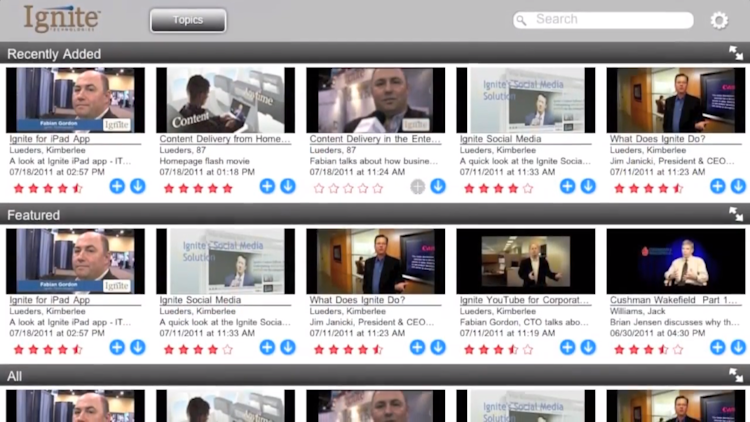Add Ignite Social Media in Recently Added
This screenshot has height=422, width=750.
[x=568, y=186]
